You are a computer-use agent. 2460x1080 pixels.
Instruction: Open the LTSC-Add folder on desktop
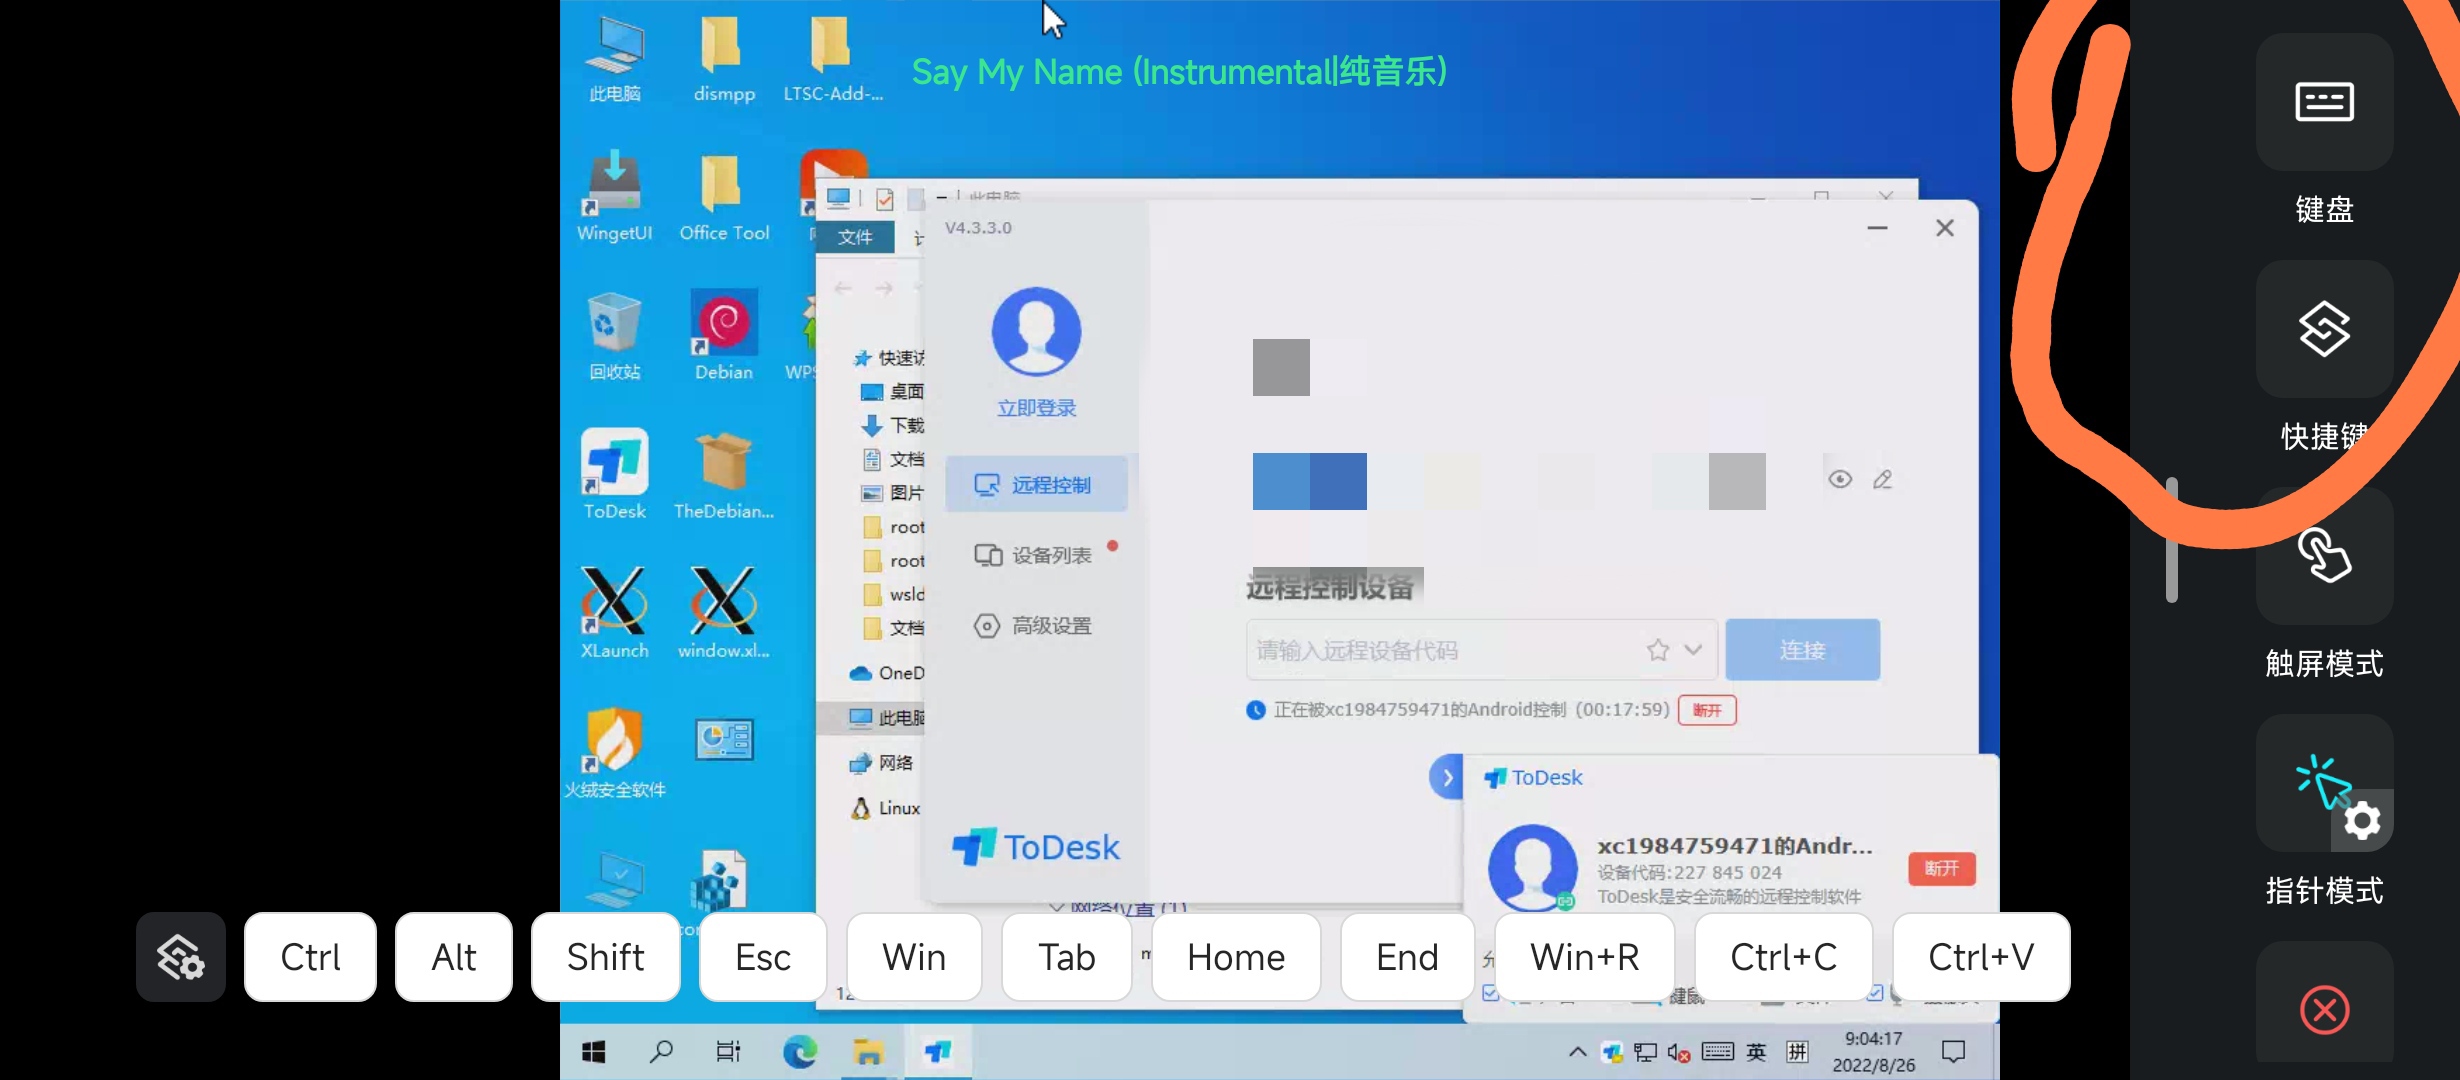point(832,60)
